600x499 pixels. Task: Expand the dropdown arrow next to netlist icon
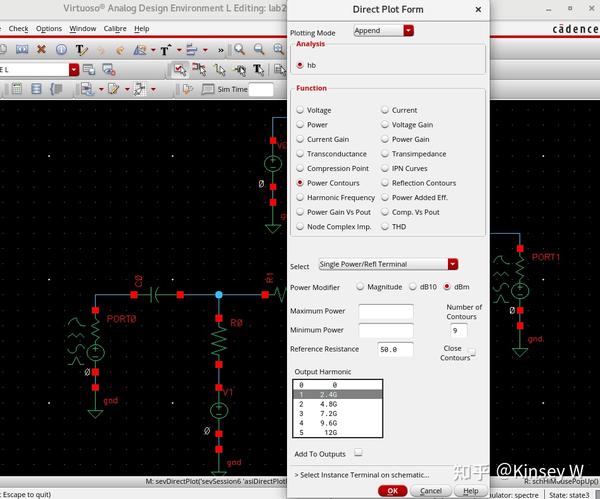pos(101,90)
